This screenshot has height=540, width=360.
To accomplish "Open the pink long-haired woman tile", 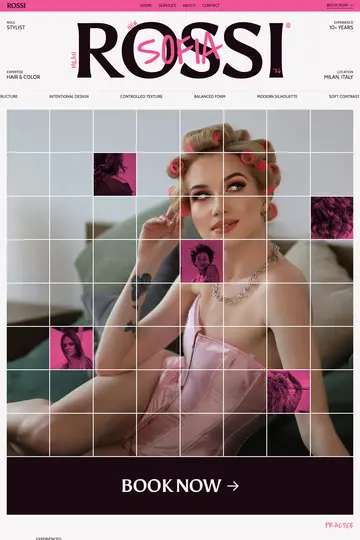I will click(x=71, y=348).
